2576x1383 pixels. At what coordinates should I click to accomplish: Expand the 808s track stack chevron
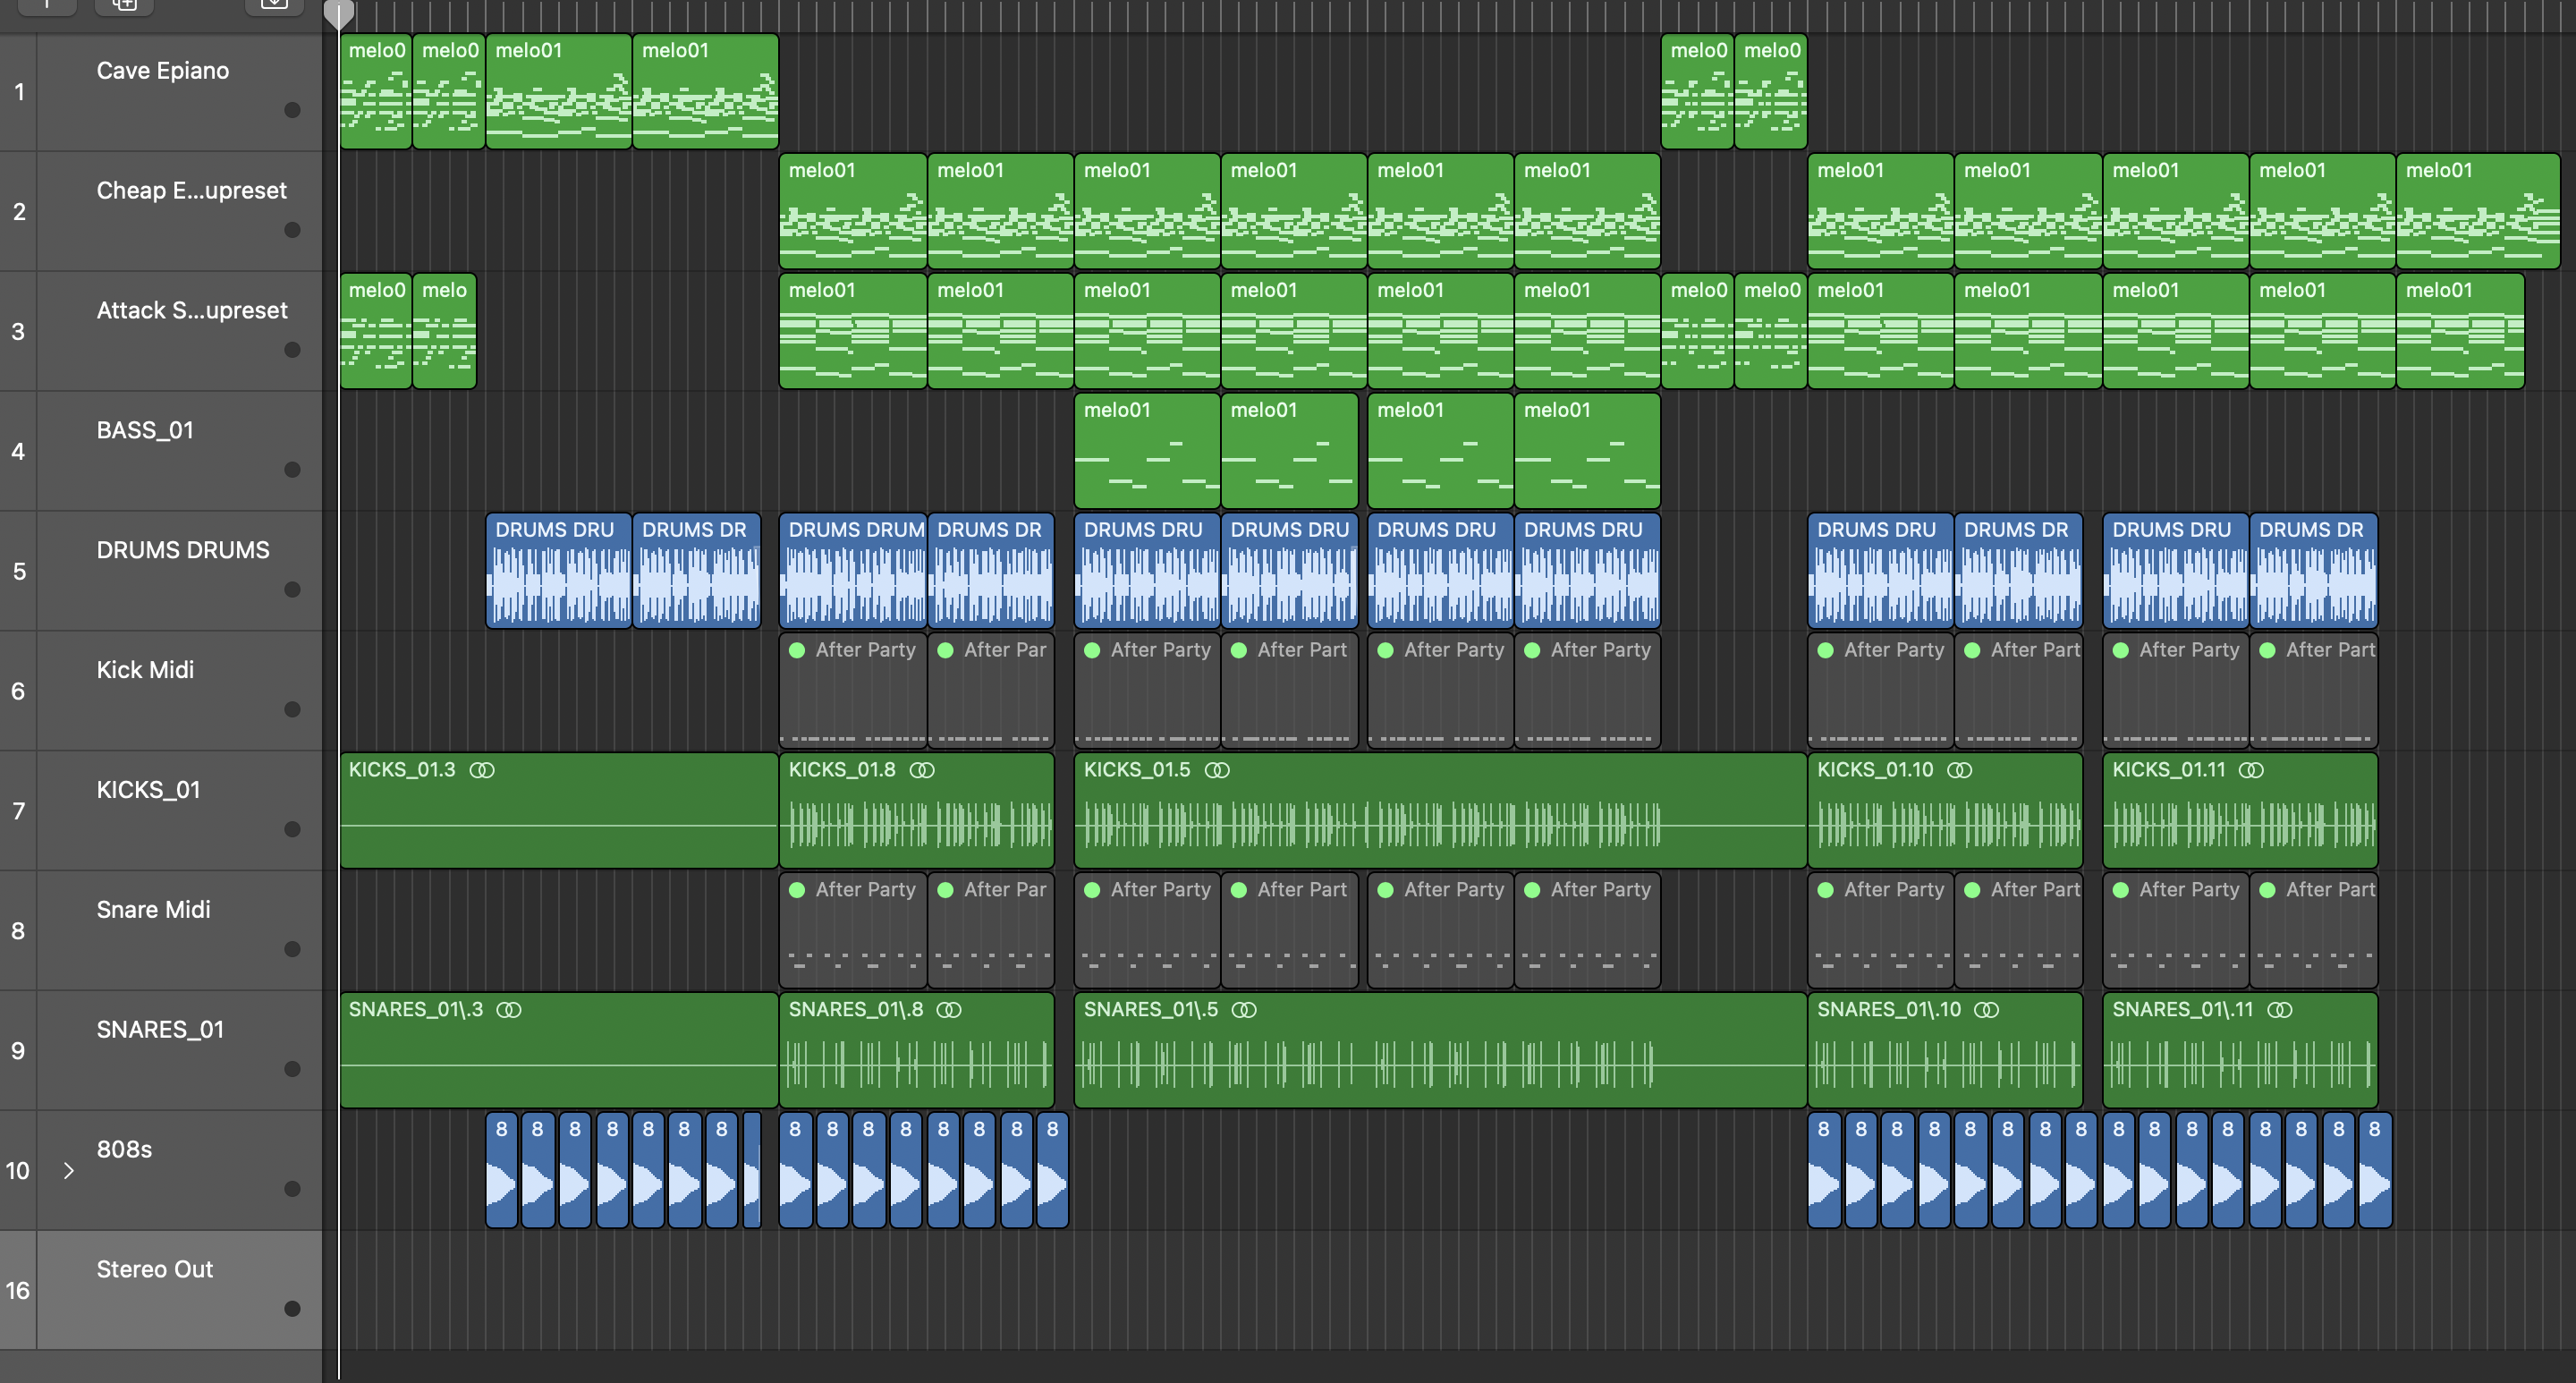(69, 1170)
